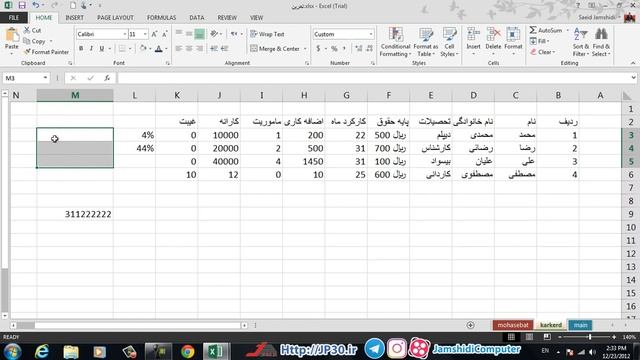Click the horizontal scrollbar thumb

[26, 325]
